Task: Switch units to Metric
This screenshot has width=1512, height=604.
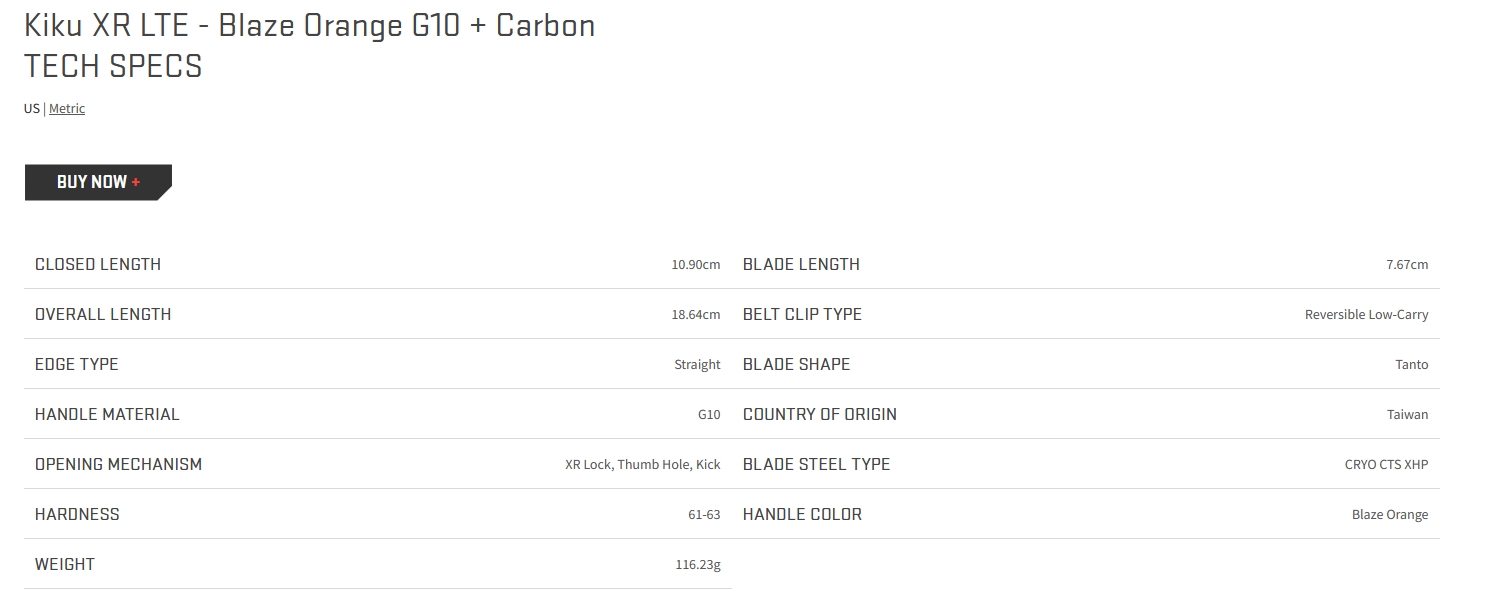Action: click(67, 109)
